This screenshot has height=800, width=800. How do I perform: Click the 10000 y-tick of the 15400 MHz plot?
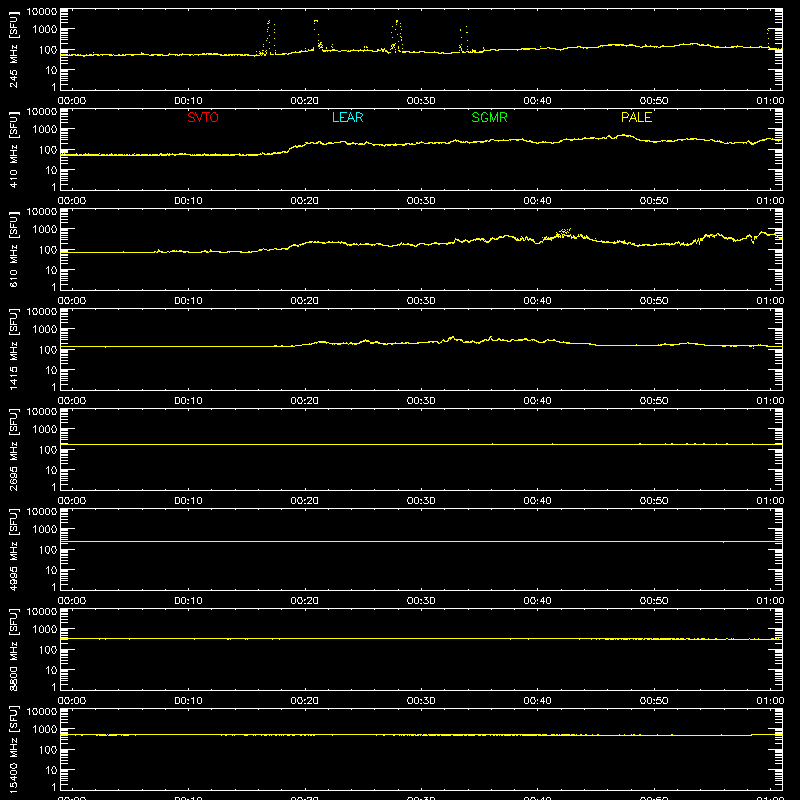point(42,712)
